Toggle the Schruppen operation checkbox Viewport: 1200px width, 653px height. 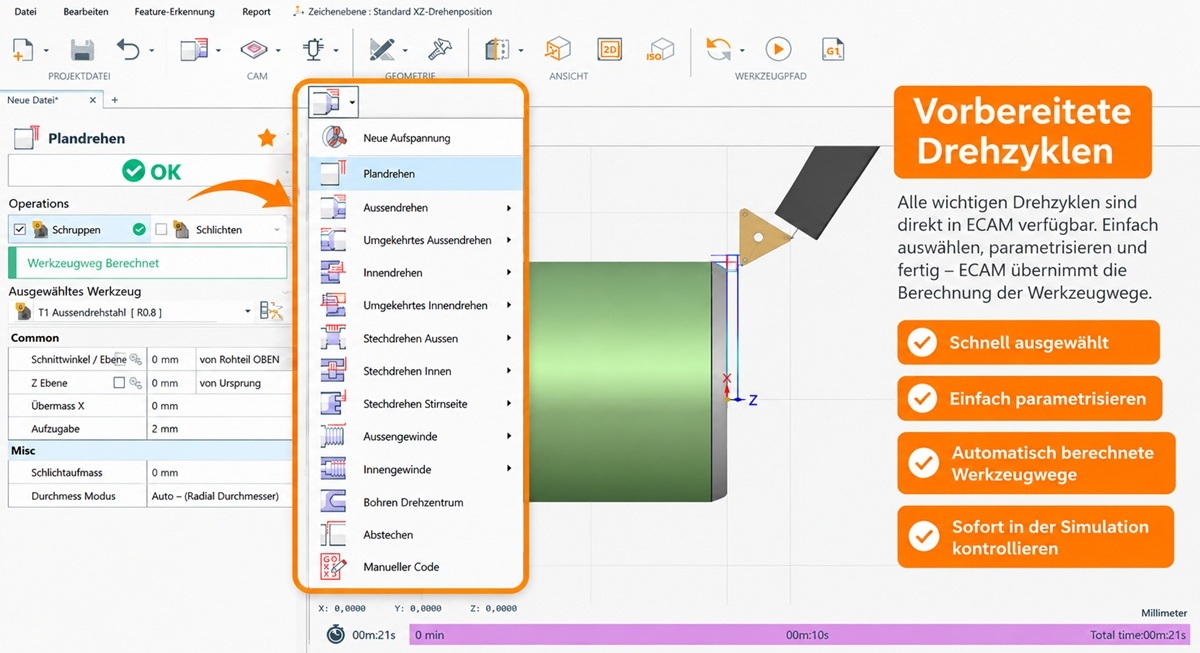19,230
